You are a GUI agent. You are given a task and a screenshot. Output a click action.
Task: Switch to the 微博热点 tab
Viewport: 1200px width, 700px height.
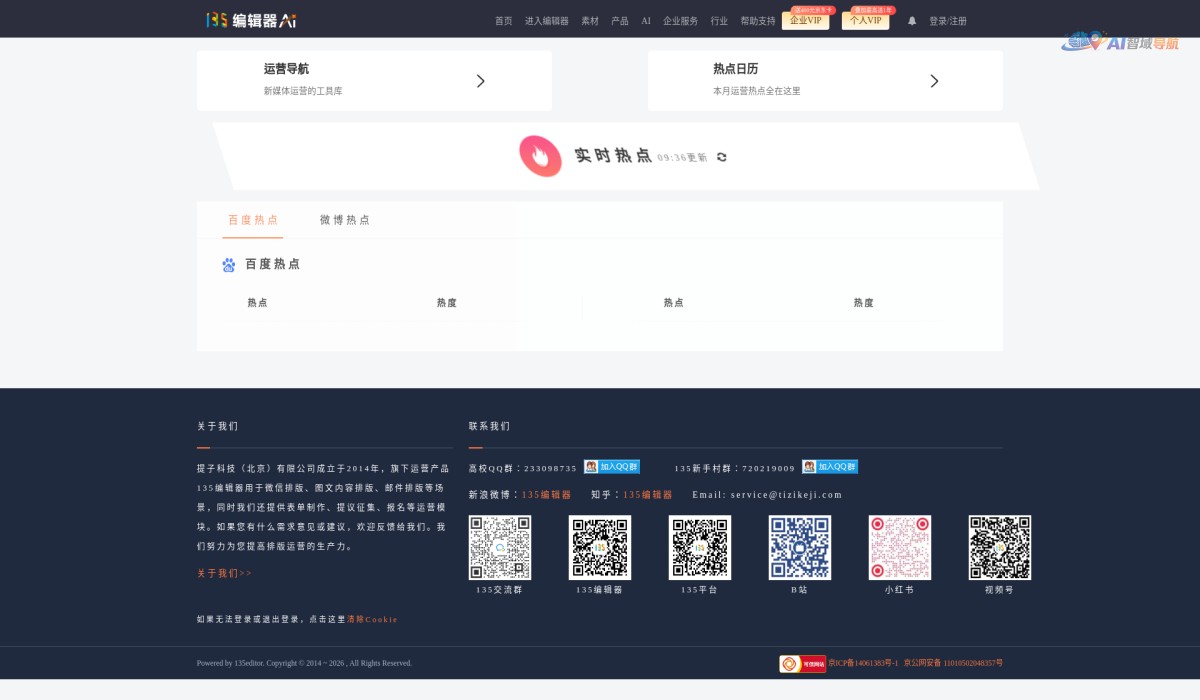pos(343,220)
